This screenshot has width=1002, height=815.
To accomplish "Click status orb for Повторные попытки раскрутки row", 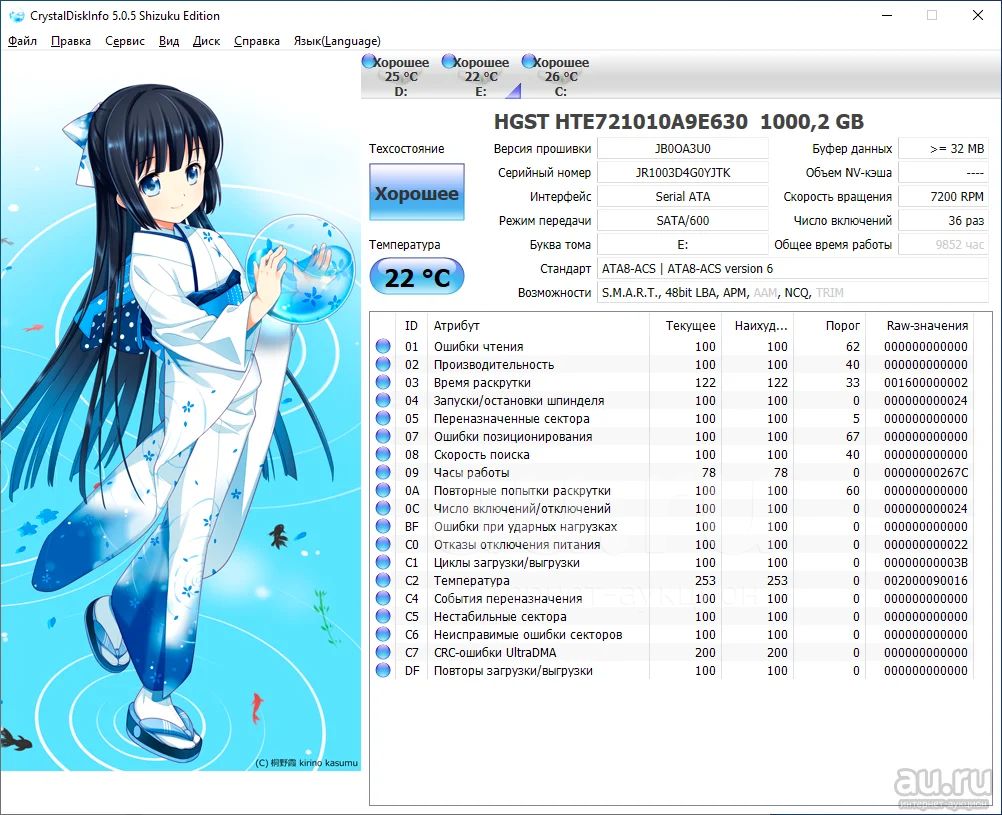I will [x=383, y=490].
